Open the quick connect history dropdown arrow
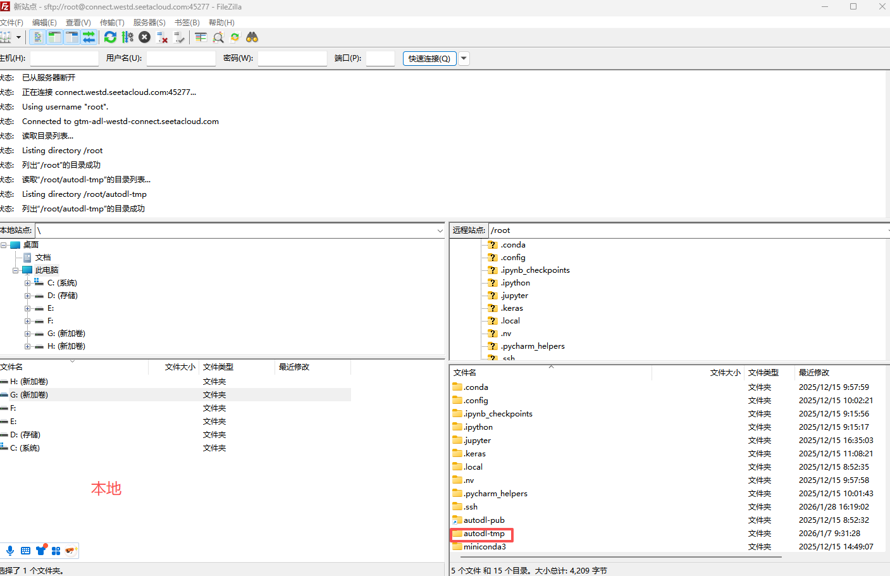Image resolution: width=890 pixels, height=576 pixels. click(464, 58)
